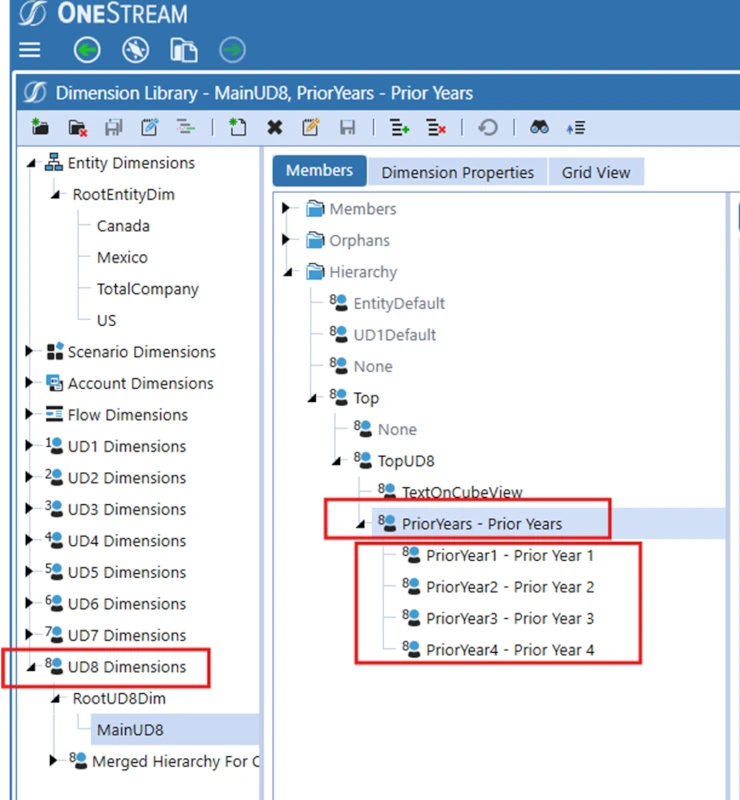This screenshot has height=800, width=740.
Task: Click the undo/refresh arrow toolbar icon
Action: pyautogui.click(x=488, y=127)
